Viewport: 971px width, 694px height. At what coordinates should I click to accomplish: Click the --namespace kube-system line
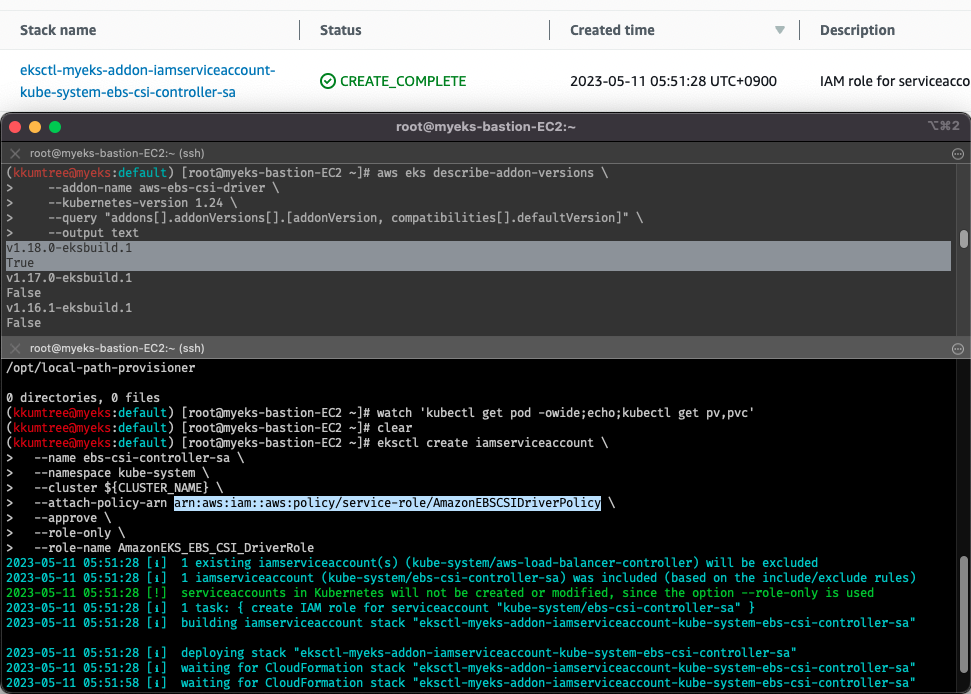point(121,473)
